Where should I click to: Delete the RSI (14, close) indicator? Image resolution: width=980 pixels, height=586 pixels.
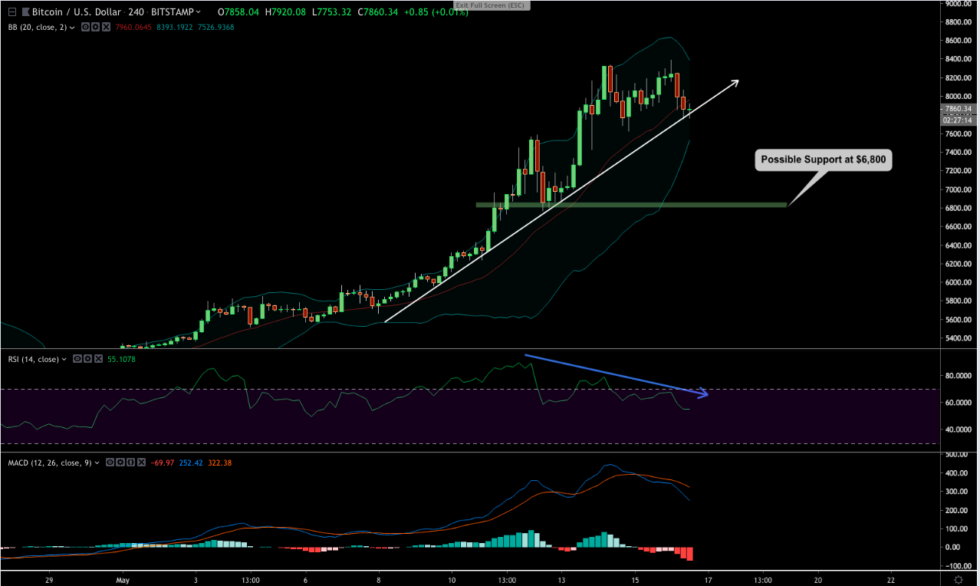click(x=99, y=359)
